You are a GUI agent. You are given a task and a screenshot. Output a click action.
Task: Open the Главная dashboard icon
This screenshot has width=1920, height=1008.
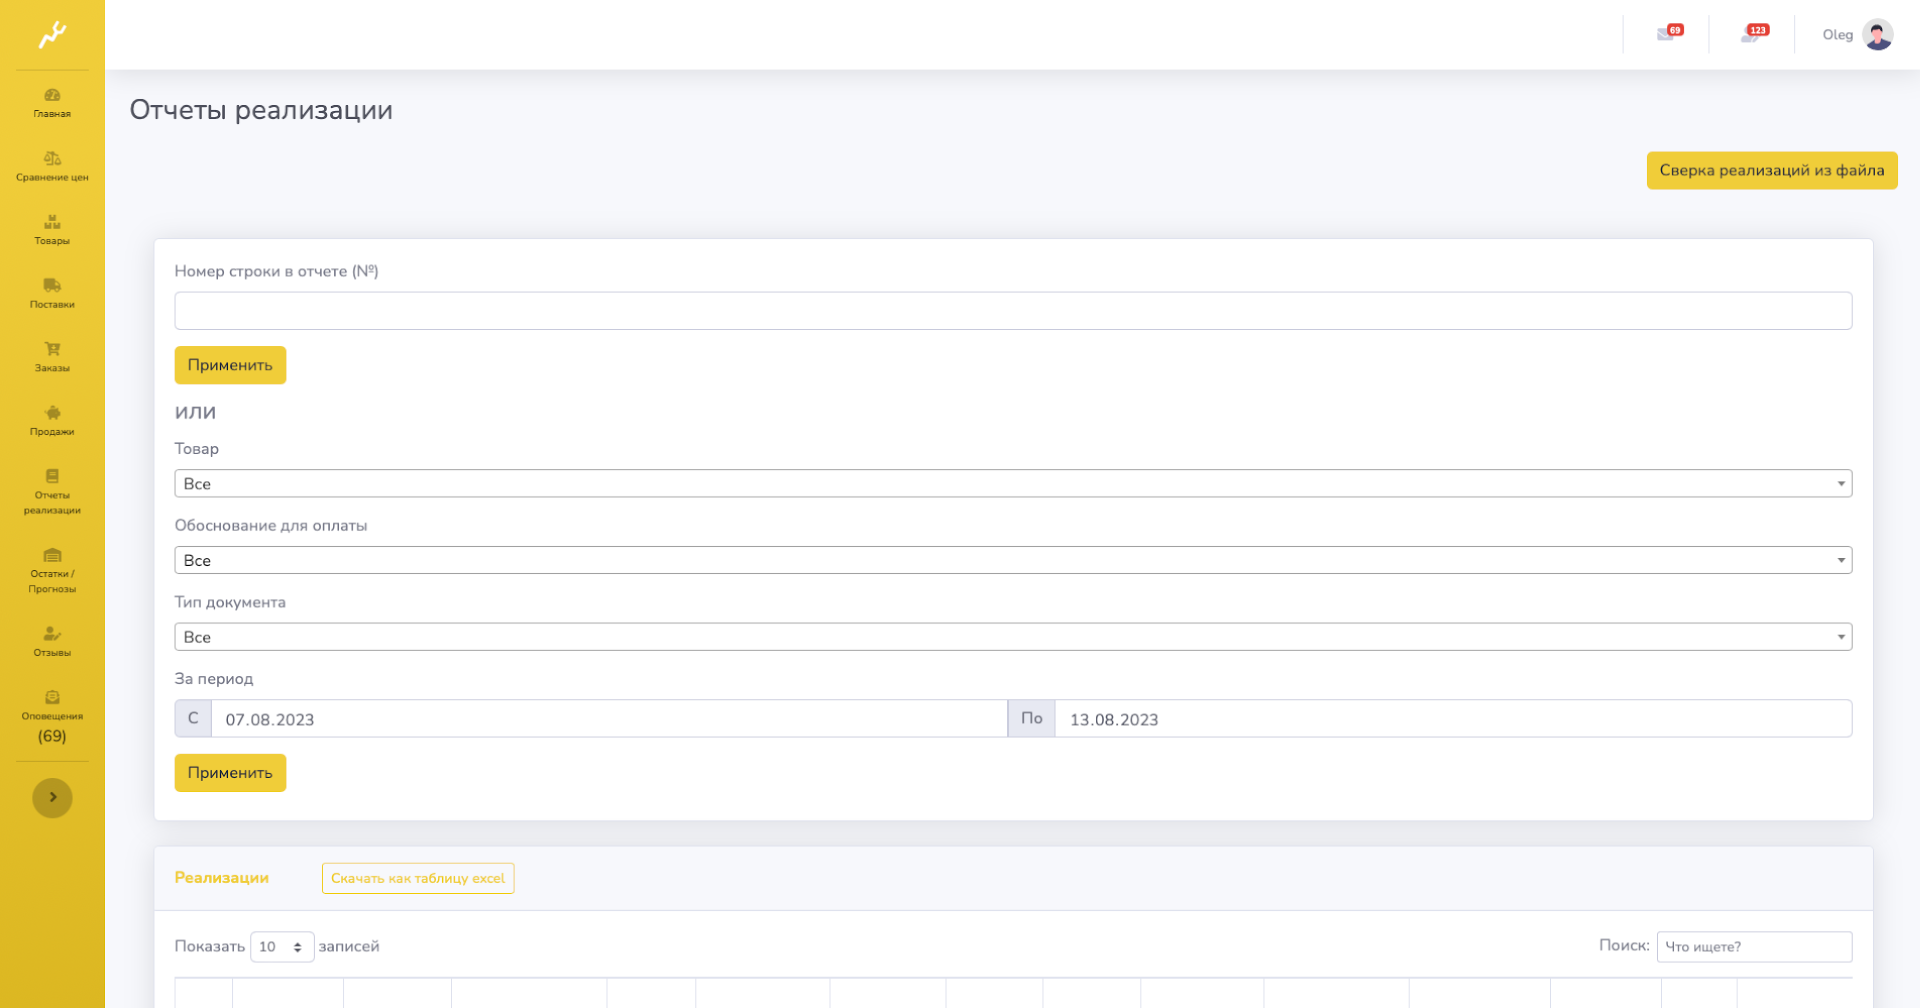pyautogui.click(x=52, y=95)
